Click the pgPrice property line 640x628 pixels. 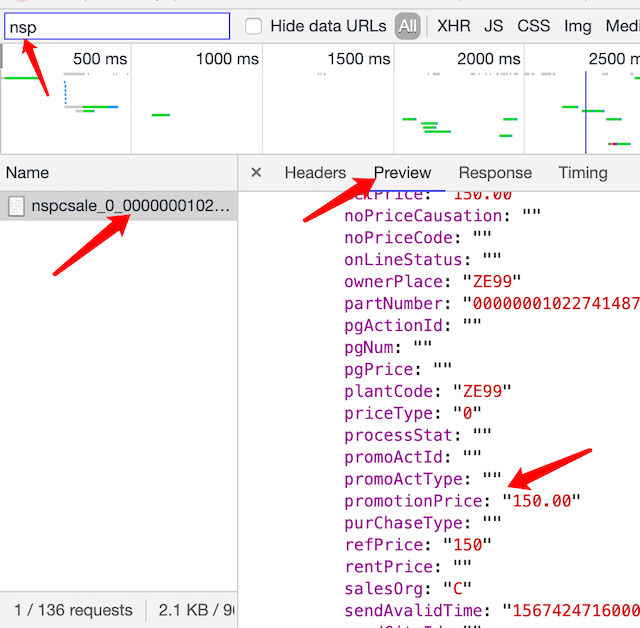398,369
